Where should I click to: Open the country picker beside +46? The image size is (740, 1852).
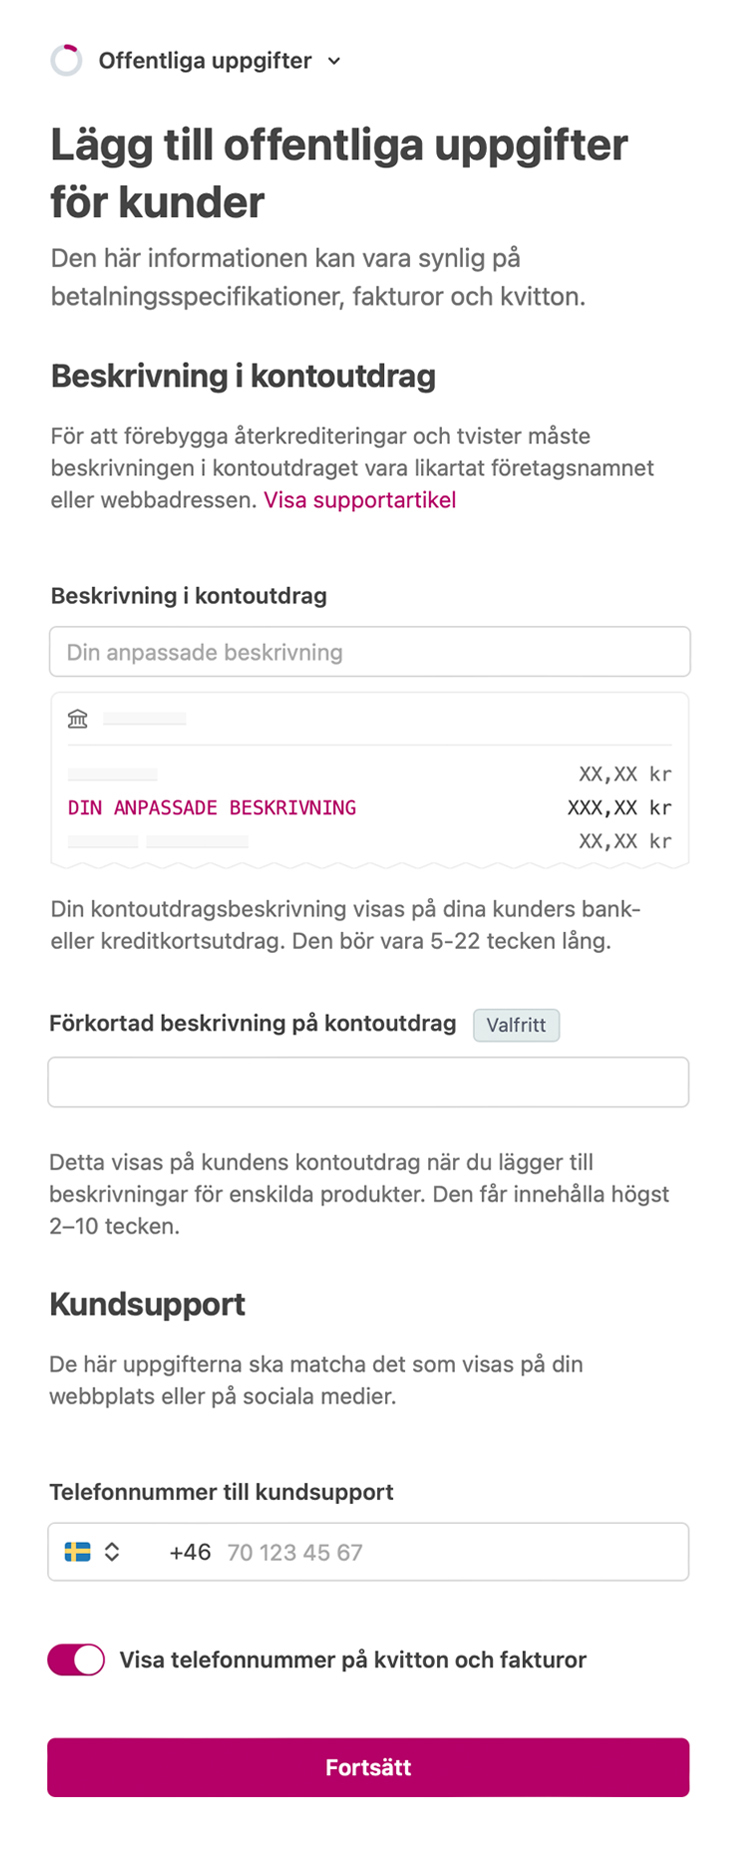pyautogui.click(x=95, y=1551)
